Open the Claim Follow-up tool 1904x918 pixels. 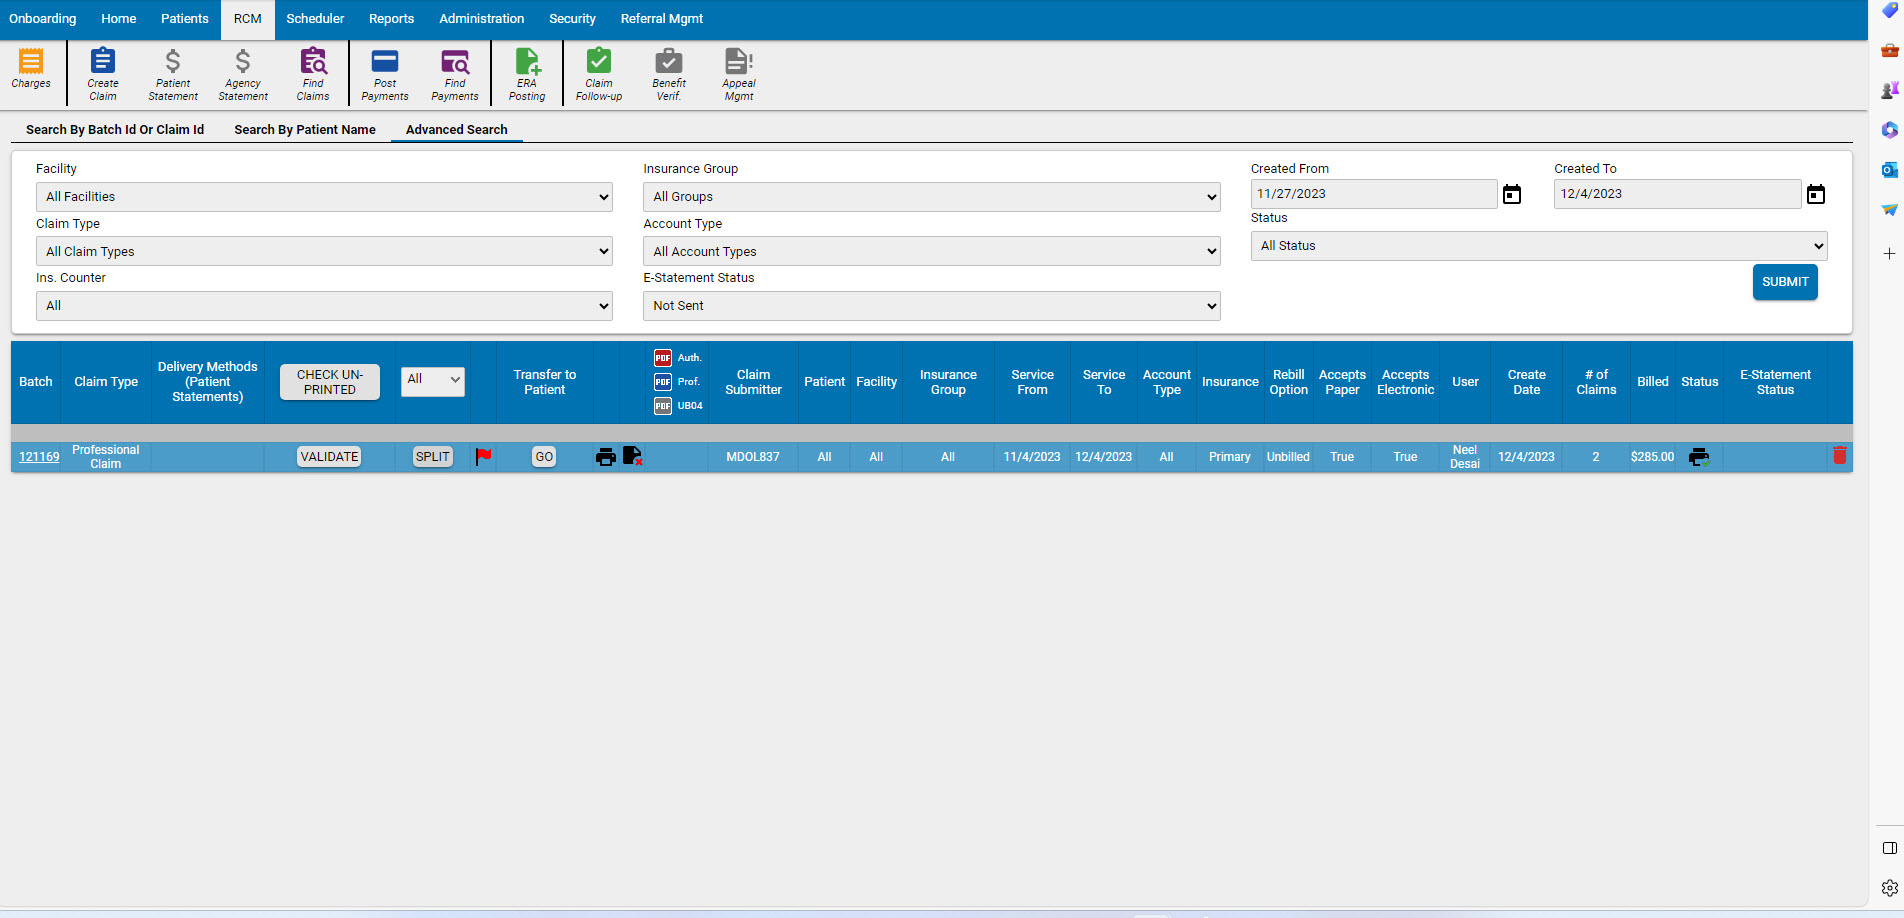point(598,73)
